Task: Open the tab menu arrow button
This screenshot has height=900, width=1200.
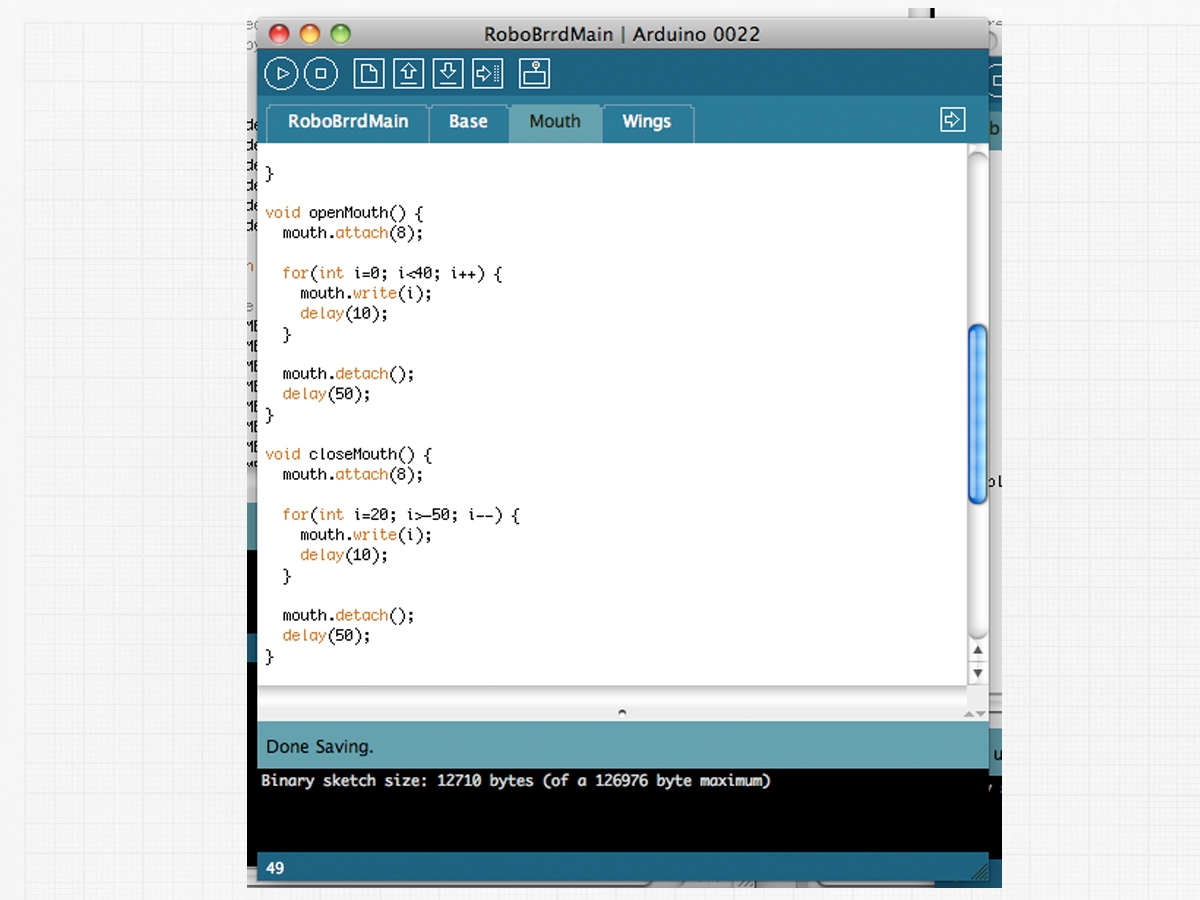Action: point(953,120)
